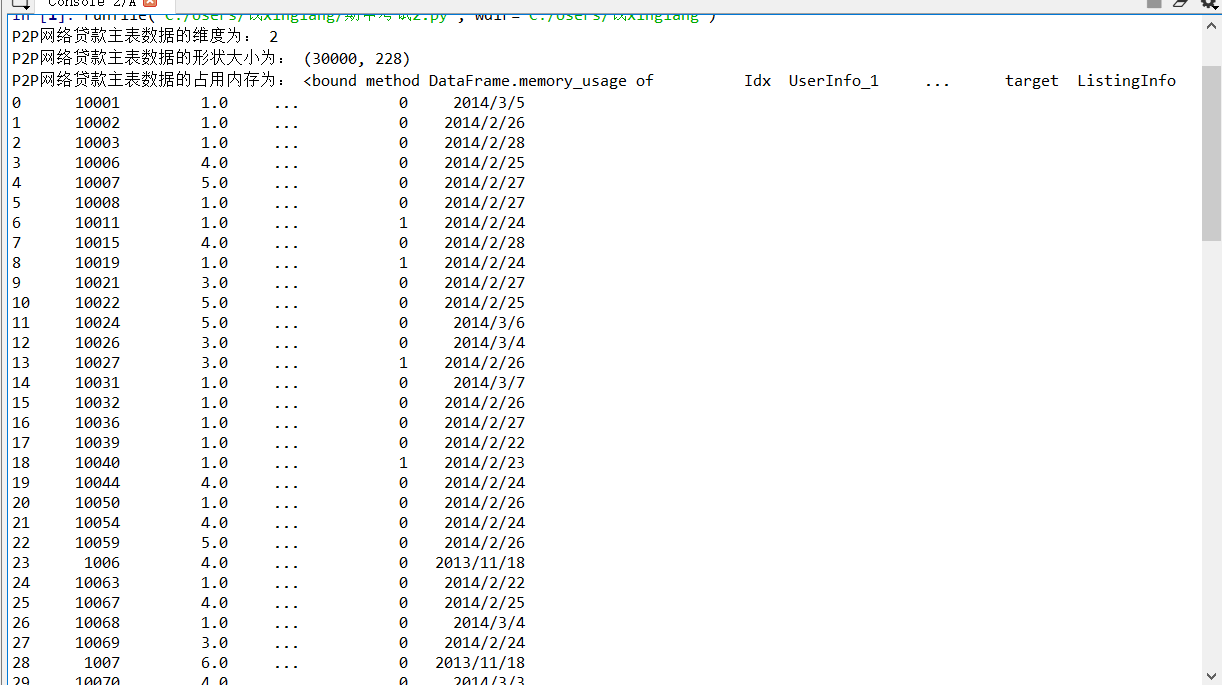Click target value 1 in row 6
Viewport: 1222px width, 685px height.
coord(403,222)
